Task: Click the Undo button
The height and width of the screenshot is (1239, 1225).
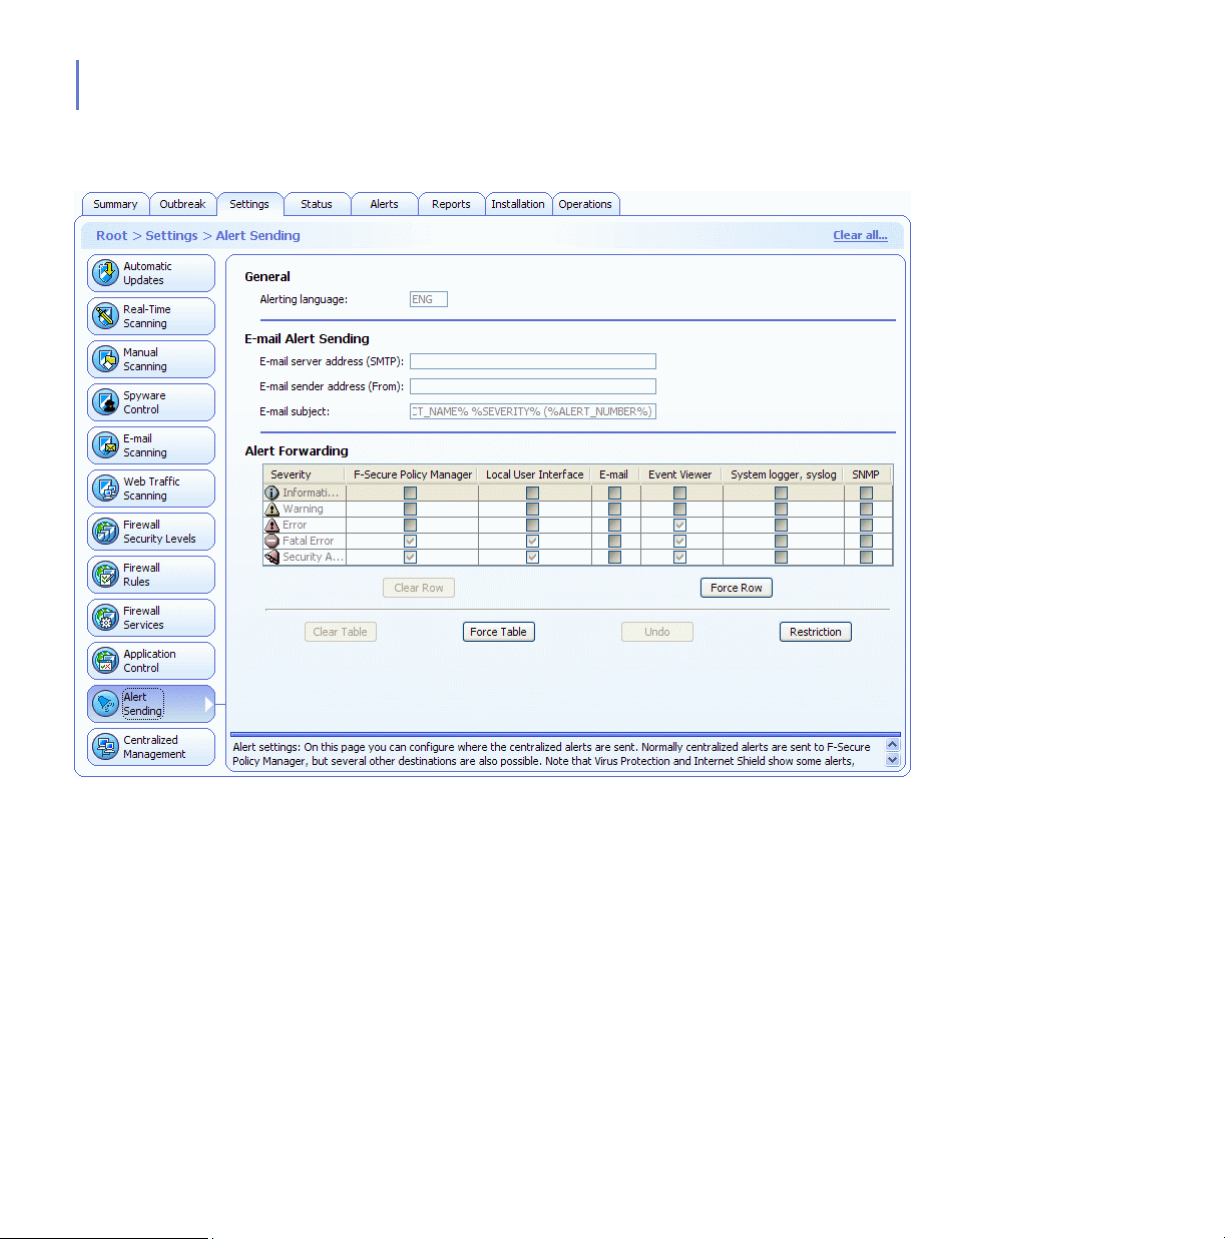Action: click(657, 632)
